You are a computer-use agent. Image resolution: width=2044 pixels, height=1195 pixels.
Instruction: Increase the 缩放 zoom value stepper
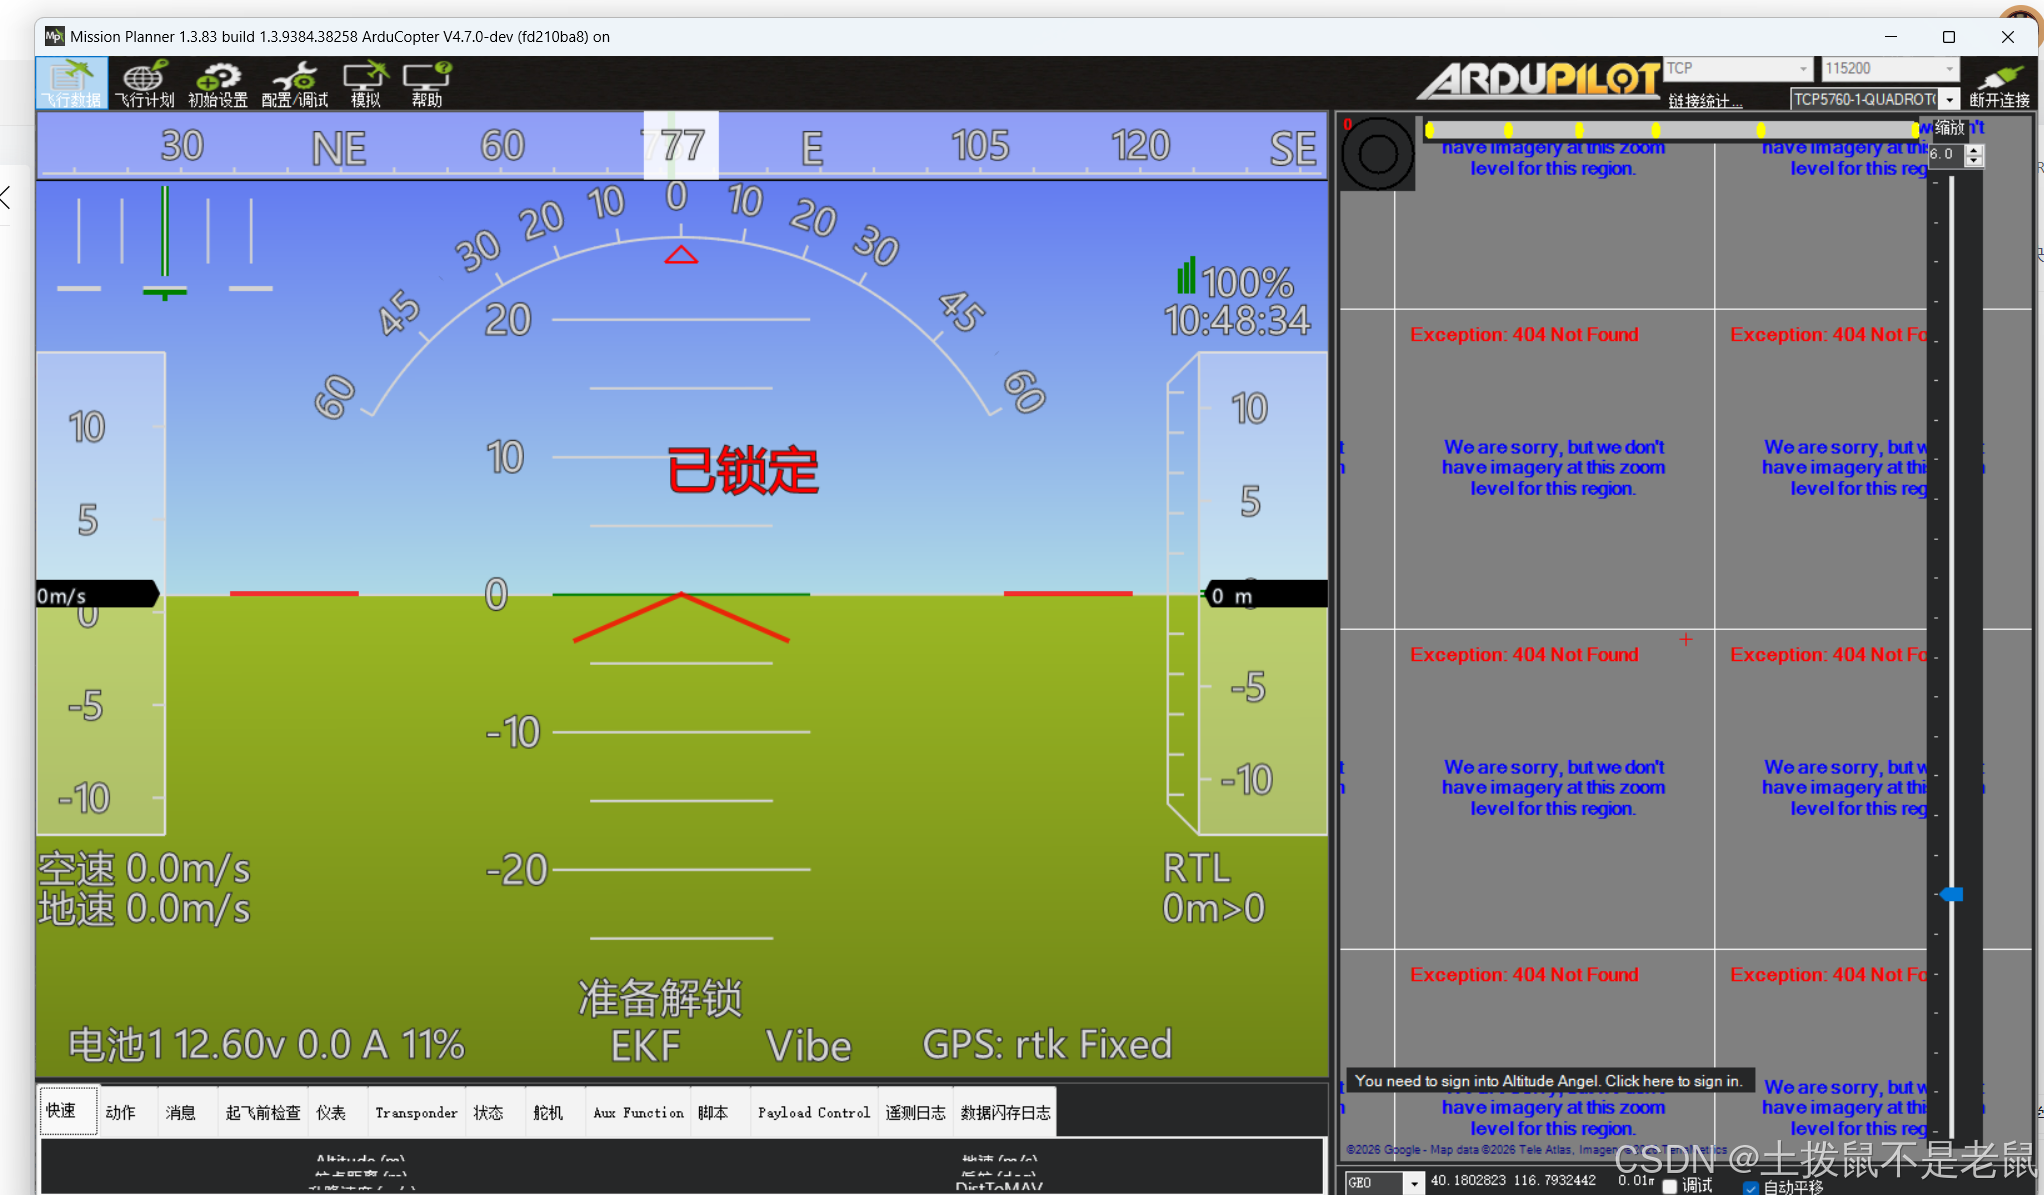(1973, 151)
